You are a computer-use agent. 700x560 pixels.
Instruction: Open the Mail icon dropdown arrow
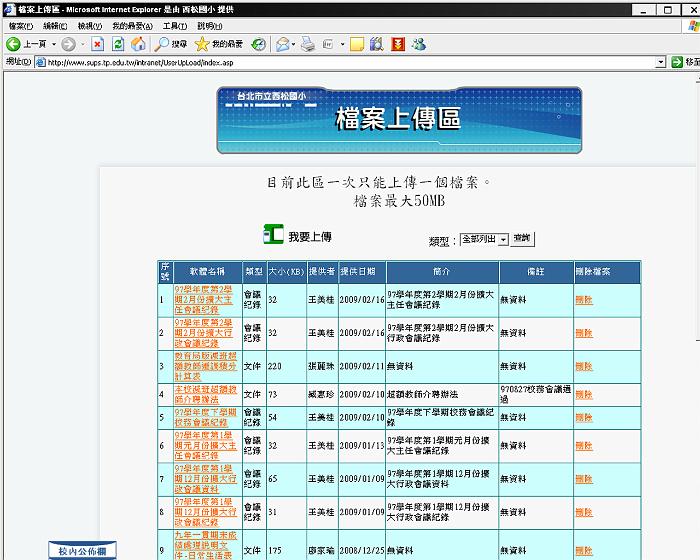293,44
